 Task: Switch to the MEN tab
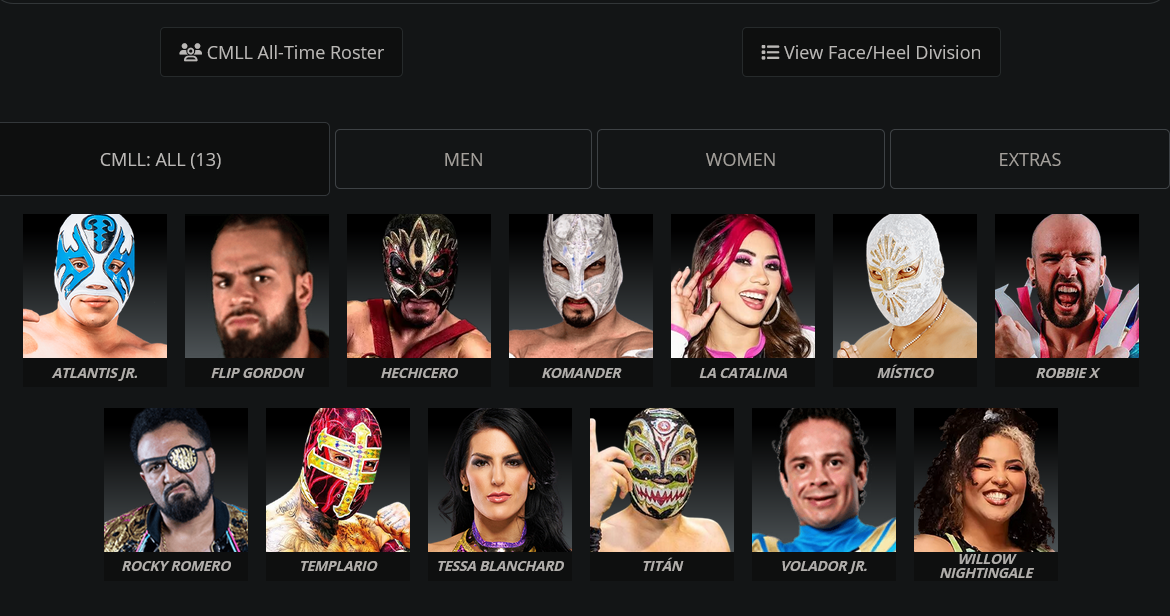pyautogui.click(x=463, y=159)
